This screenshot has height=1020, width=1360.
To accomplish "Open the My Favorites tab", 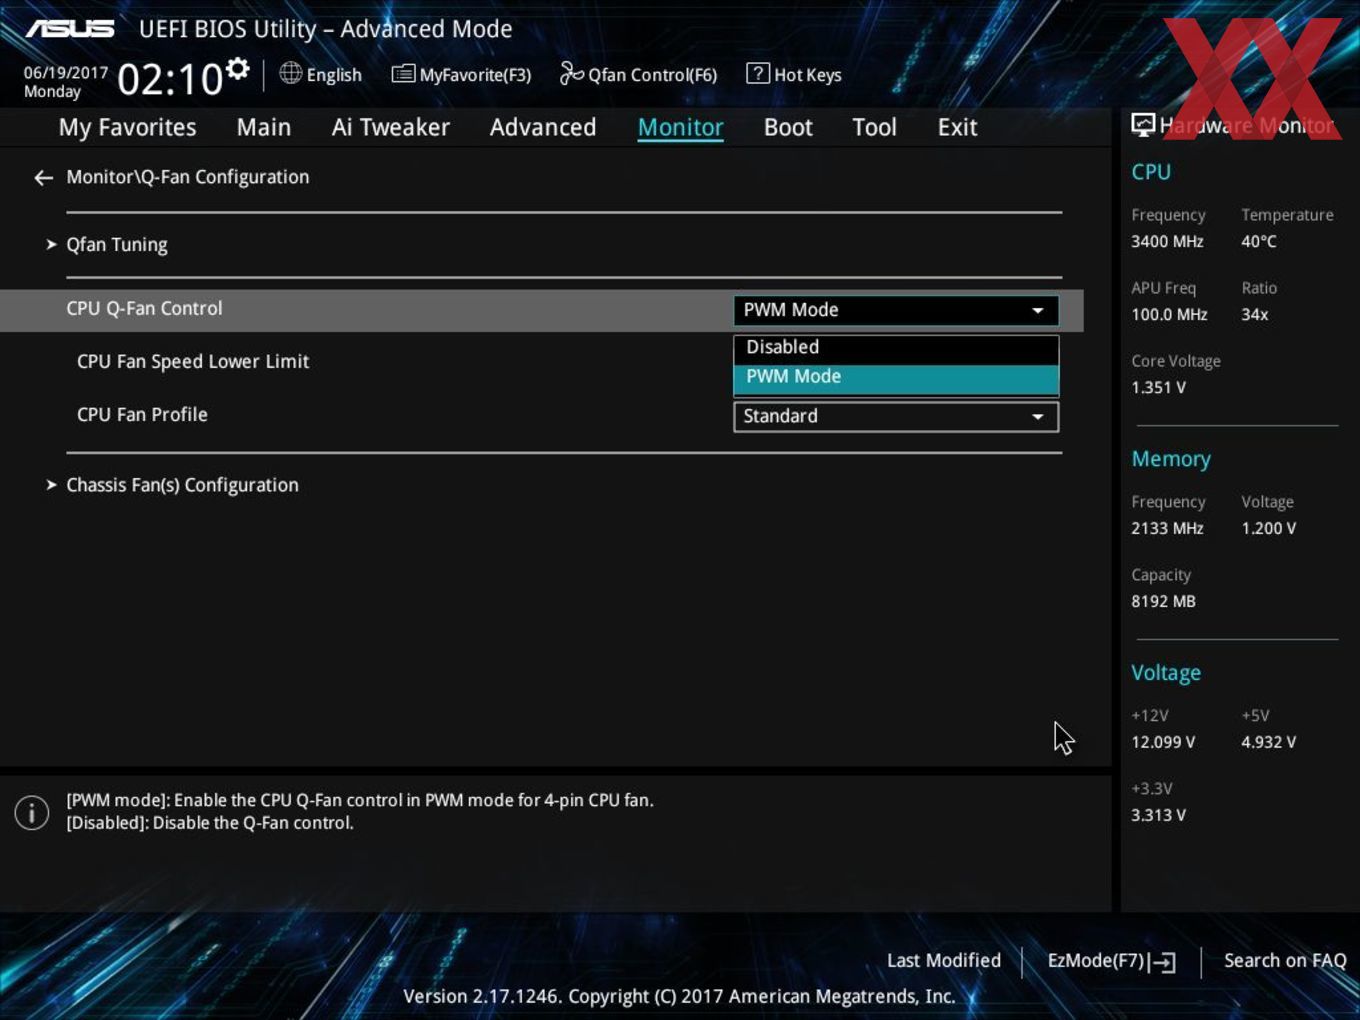I will [127, 128].
